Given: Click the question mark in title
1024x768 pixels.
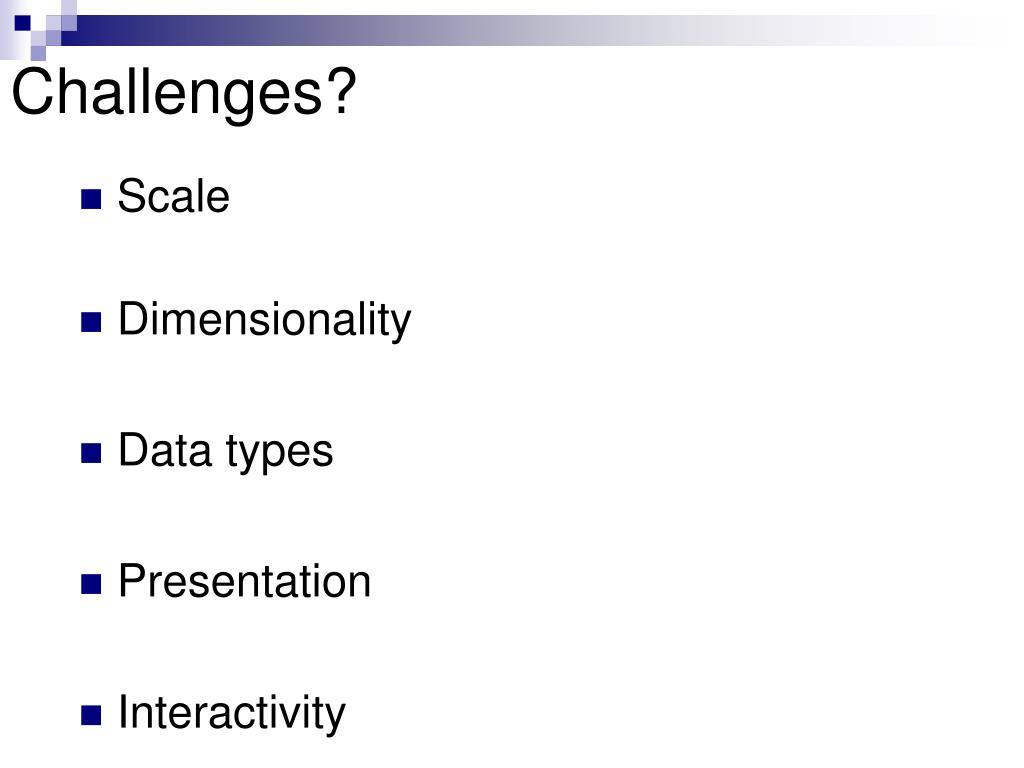Looking at the screenshot, I should [x=342, y=89].
